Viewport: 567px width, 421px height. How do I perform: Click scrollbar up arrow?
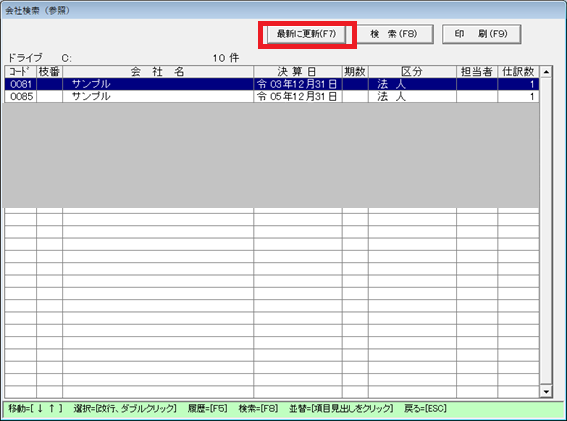point(546,72)
